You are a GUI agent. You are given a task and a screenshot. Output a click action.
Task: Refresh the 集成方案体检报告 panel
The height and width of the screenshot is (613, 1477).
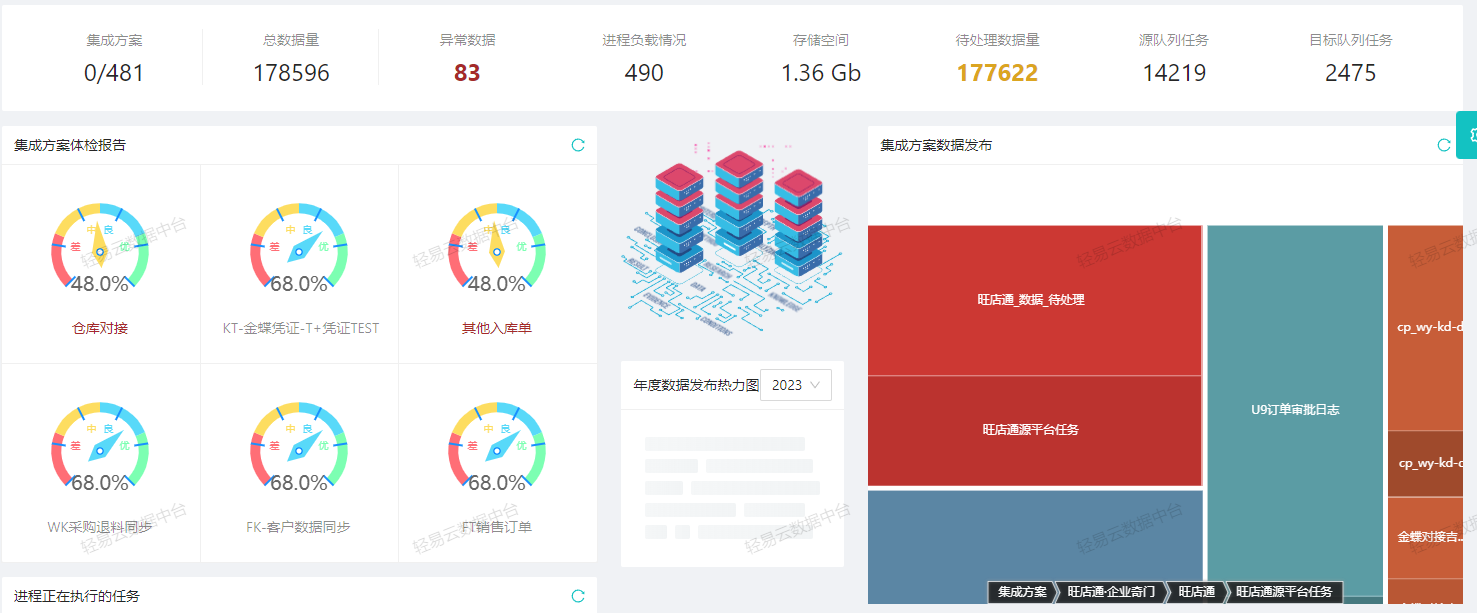point(578,145)
